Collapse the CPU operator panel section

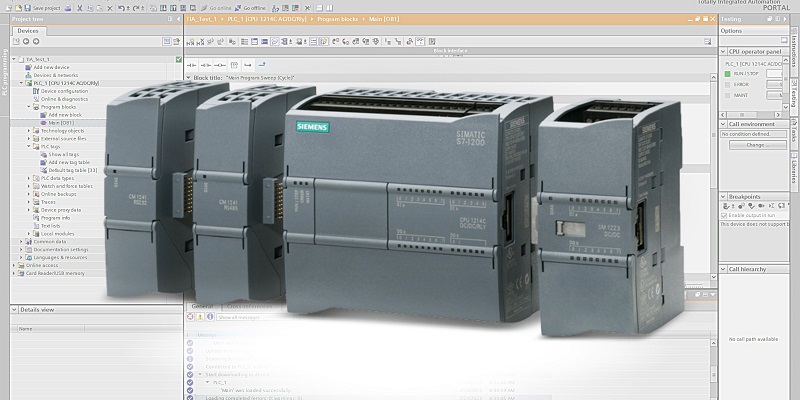point(723,52)
